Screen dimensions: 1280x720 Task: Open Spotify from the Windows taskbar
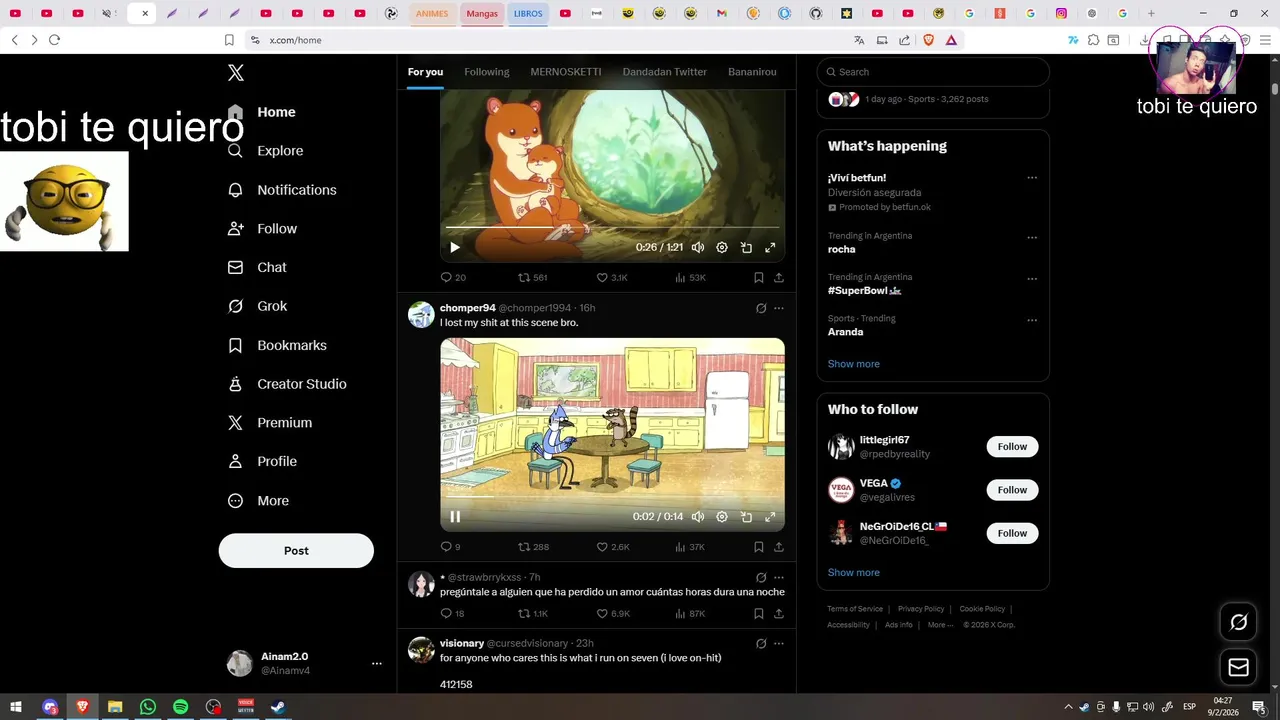[x=180, y=707]
